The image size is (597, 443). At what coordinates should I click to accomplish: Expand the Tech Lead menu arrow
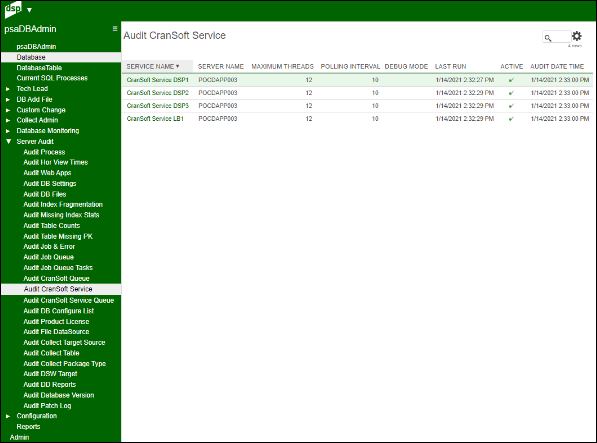tap(8, 89)
